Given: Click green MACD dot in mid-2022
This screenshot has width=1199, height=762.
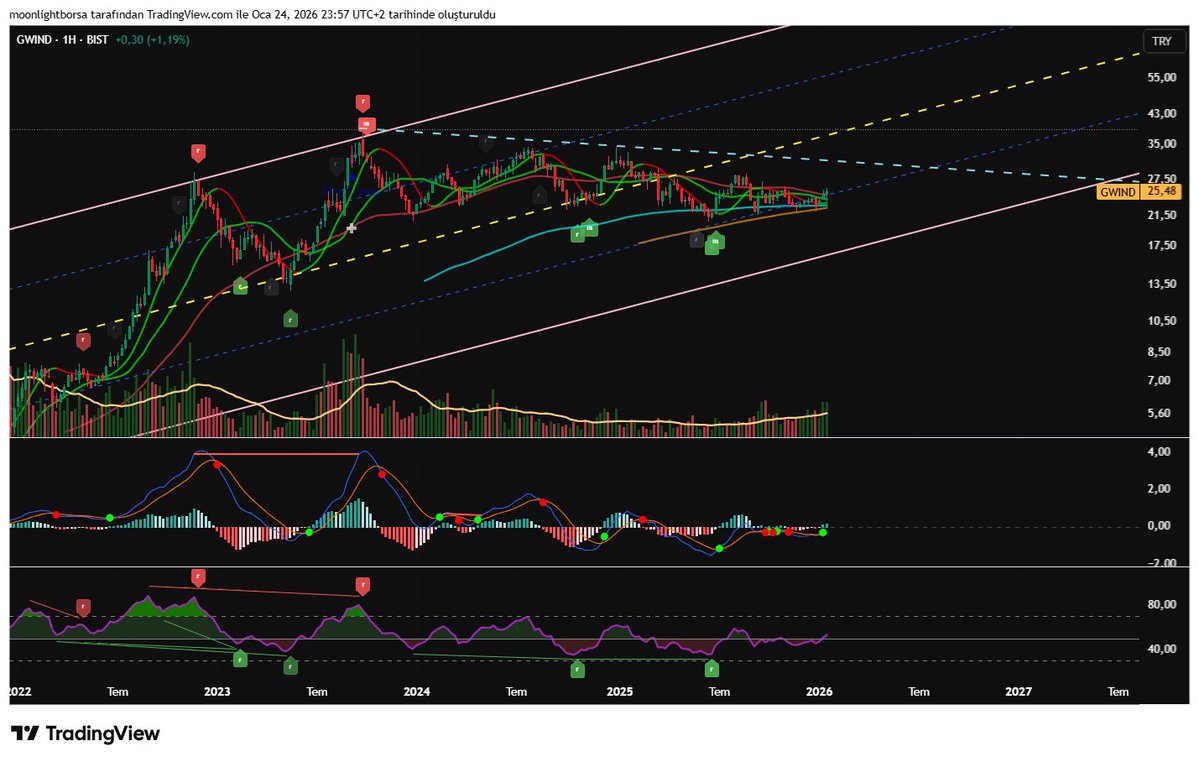Looking at the screenshot, I should click(x=109, y=518).
